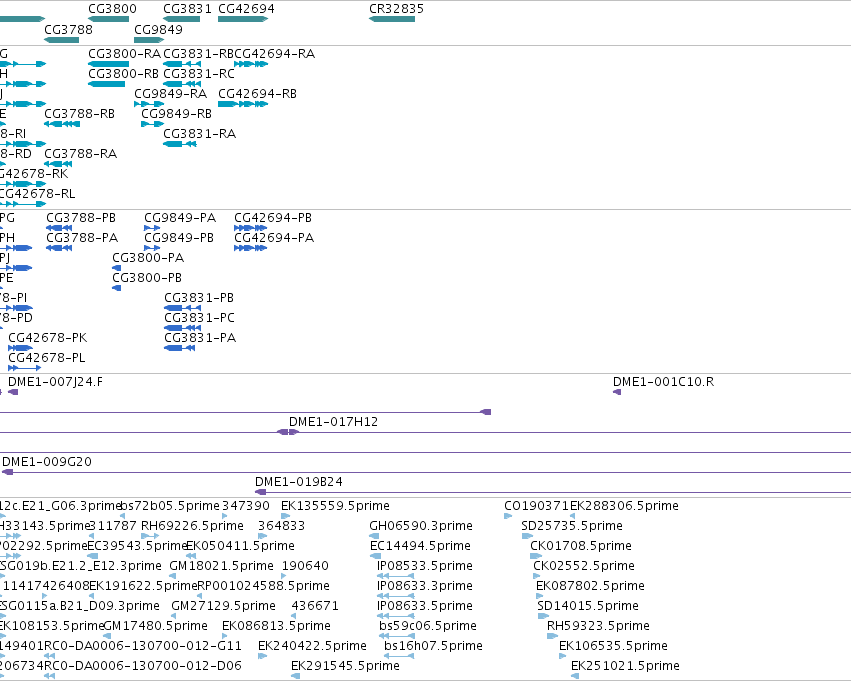Open the CG3788 gene entry
Screen dimensions: 851x681
pos(61,40)
